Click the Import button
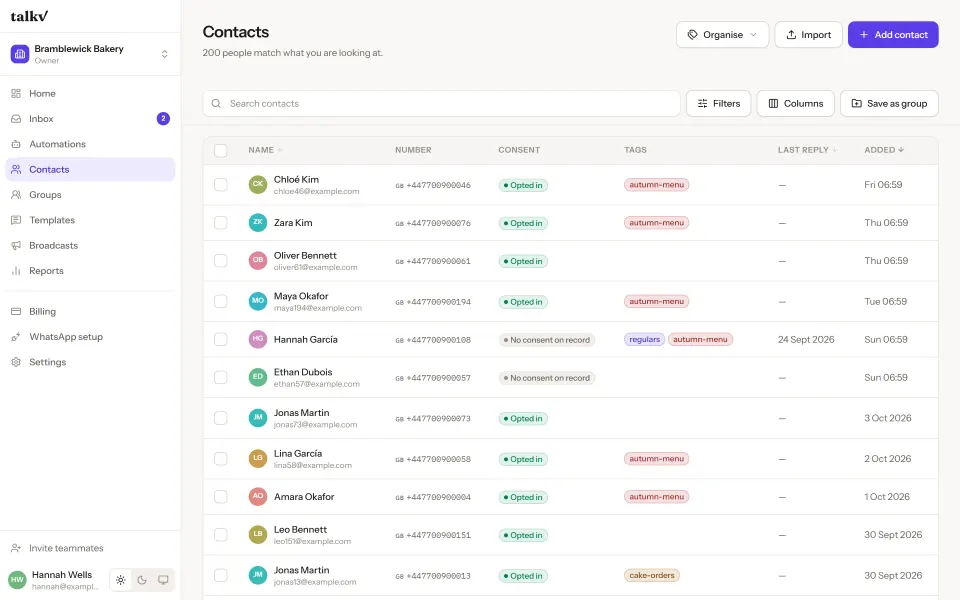 (x=808, y=35)
